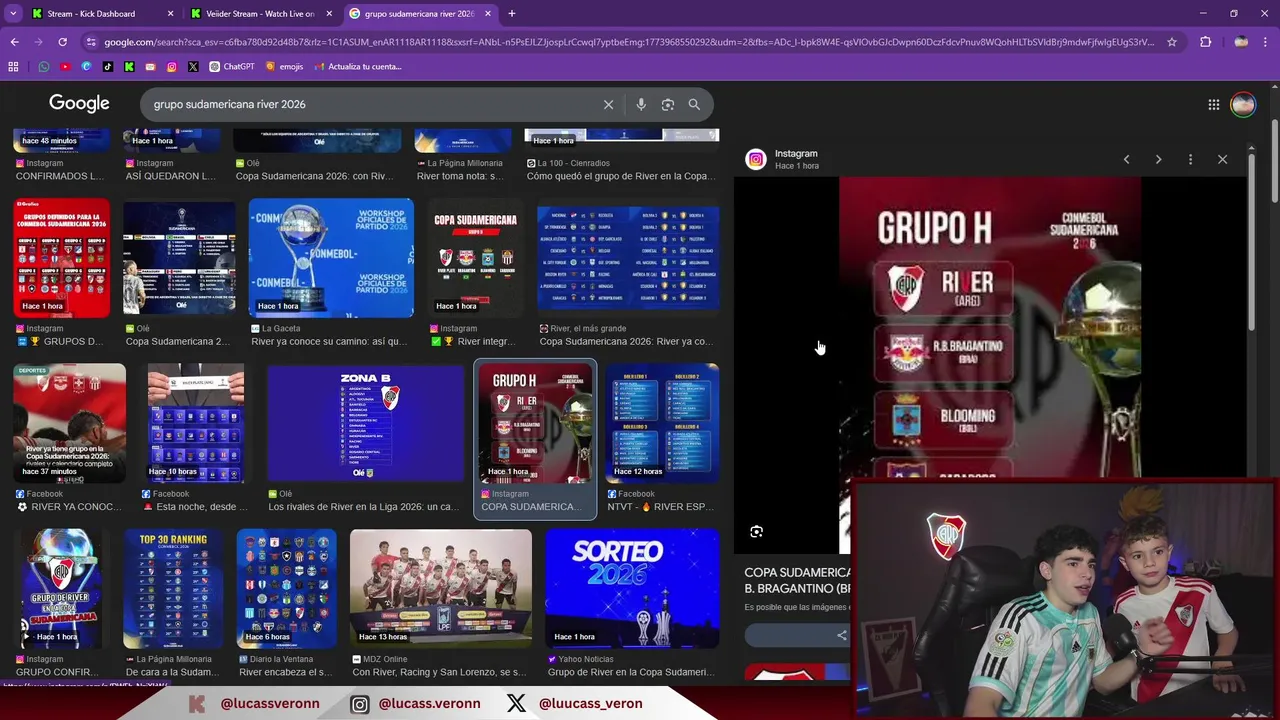
Task: Open the Chrome three-dot menu
Action: 1266,42
